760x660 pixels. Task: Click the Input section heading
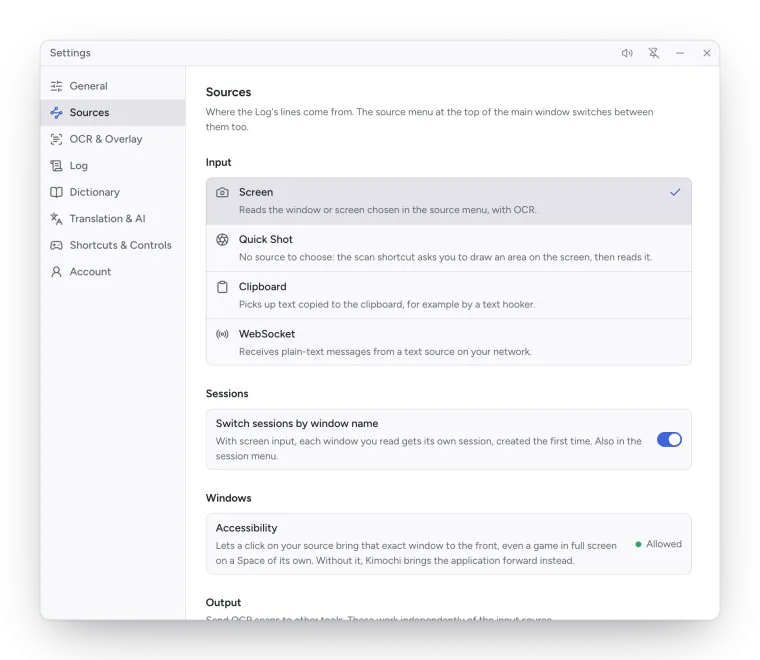(218, 162)
